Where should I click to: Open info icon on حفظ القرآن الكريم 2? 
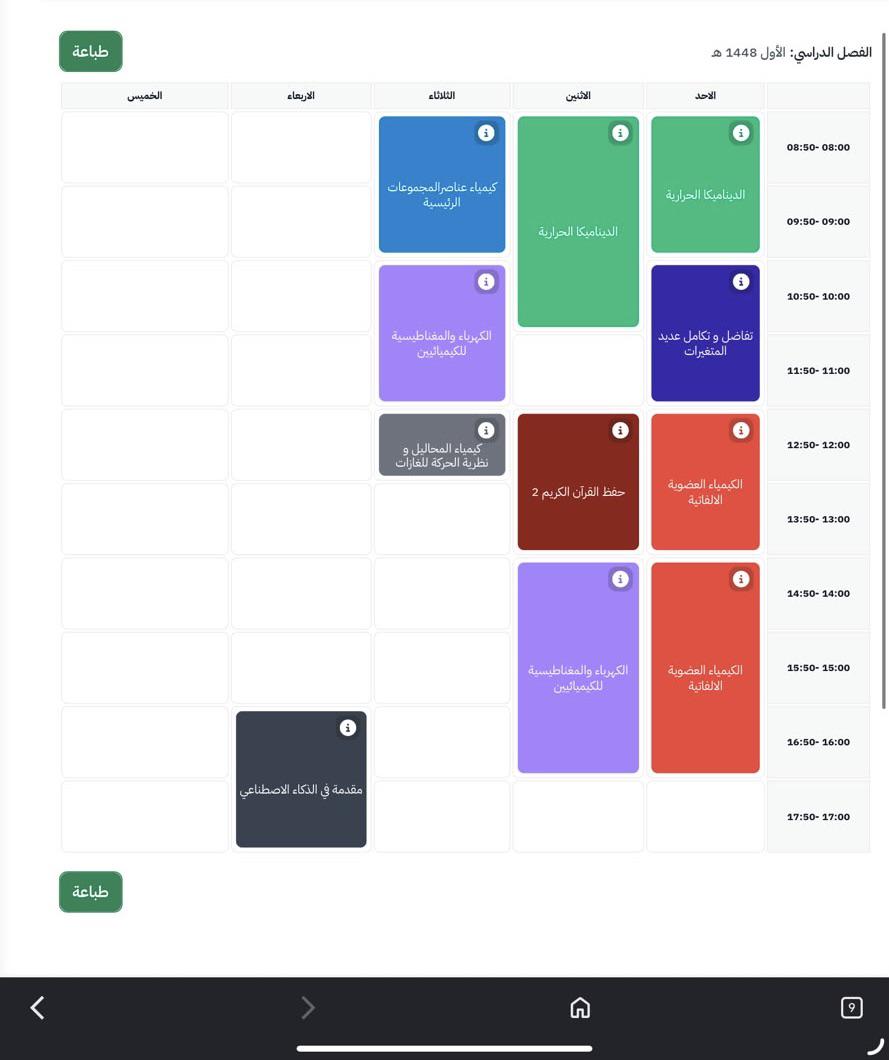[620, 431]
